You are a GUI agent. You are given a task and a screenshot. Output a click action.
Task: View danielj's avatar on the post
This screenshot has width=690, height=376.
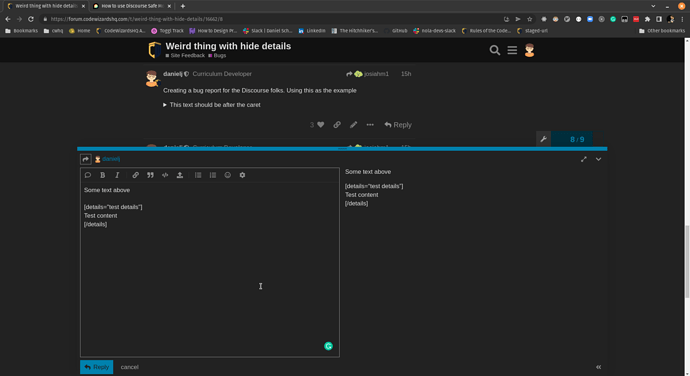tap(152, 78)
